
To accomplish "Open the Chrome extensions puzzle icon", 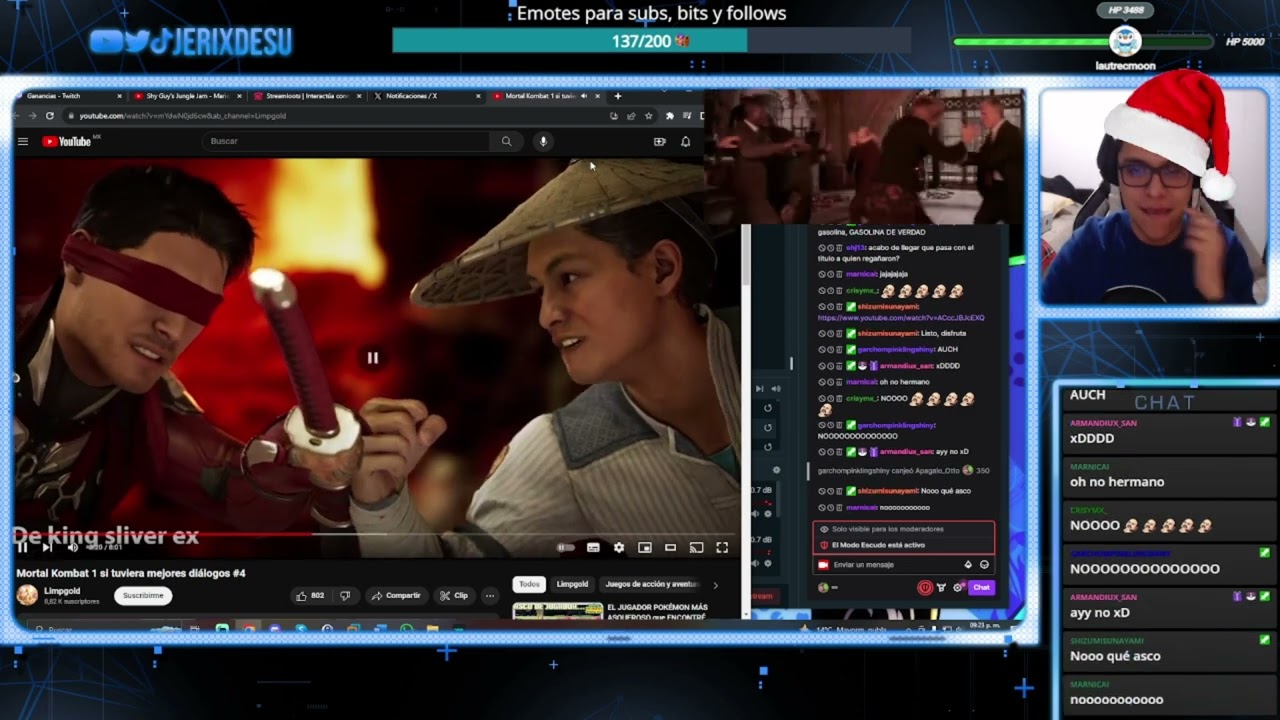I will 669,116.
